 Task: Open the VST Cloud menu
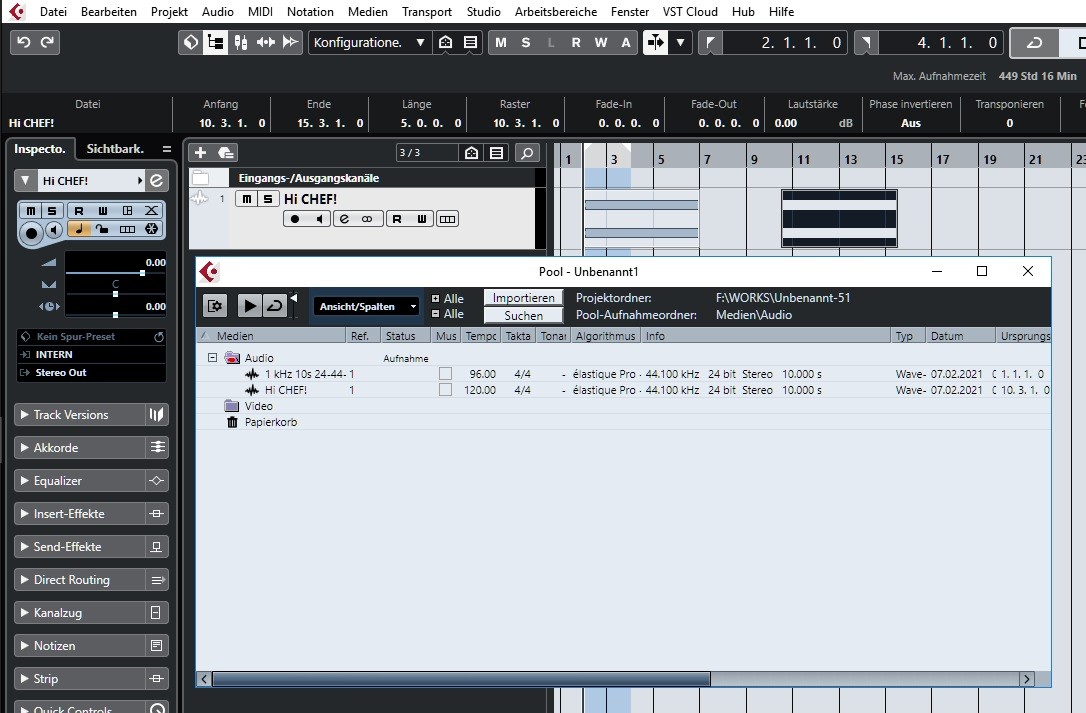[690, 12]
